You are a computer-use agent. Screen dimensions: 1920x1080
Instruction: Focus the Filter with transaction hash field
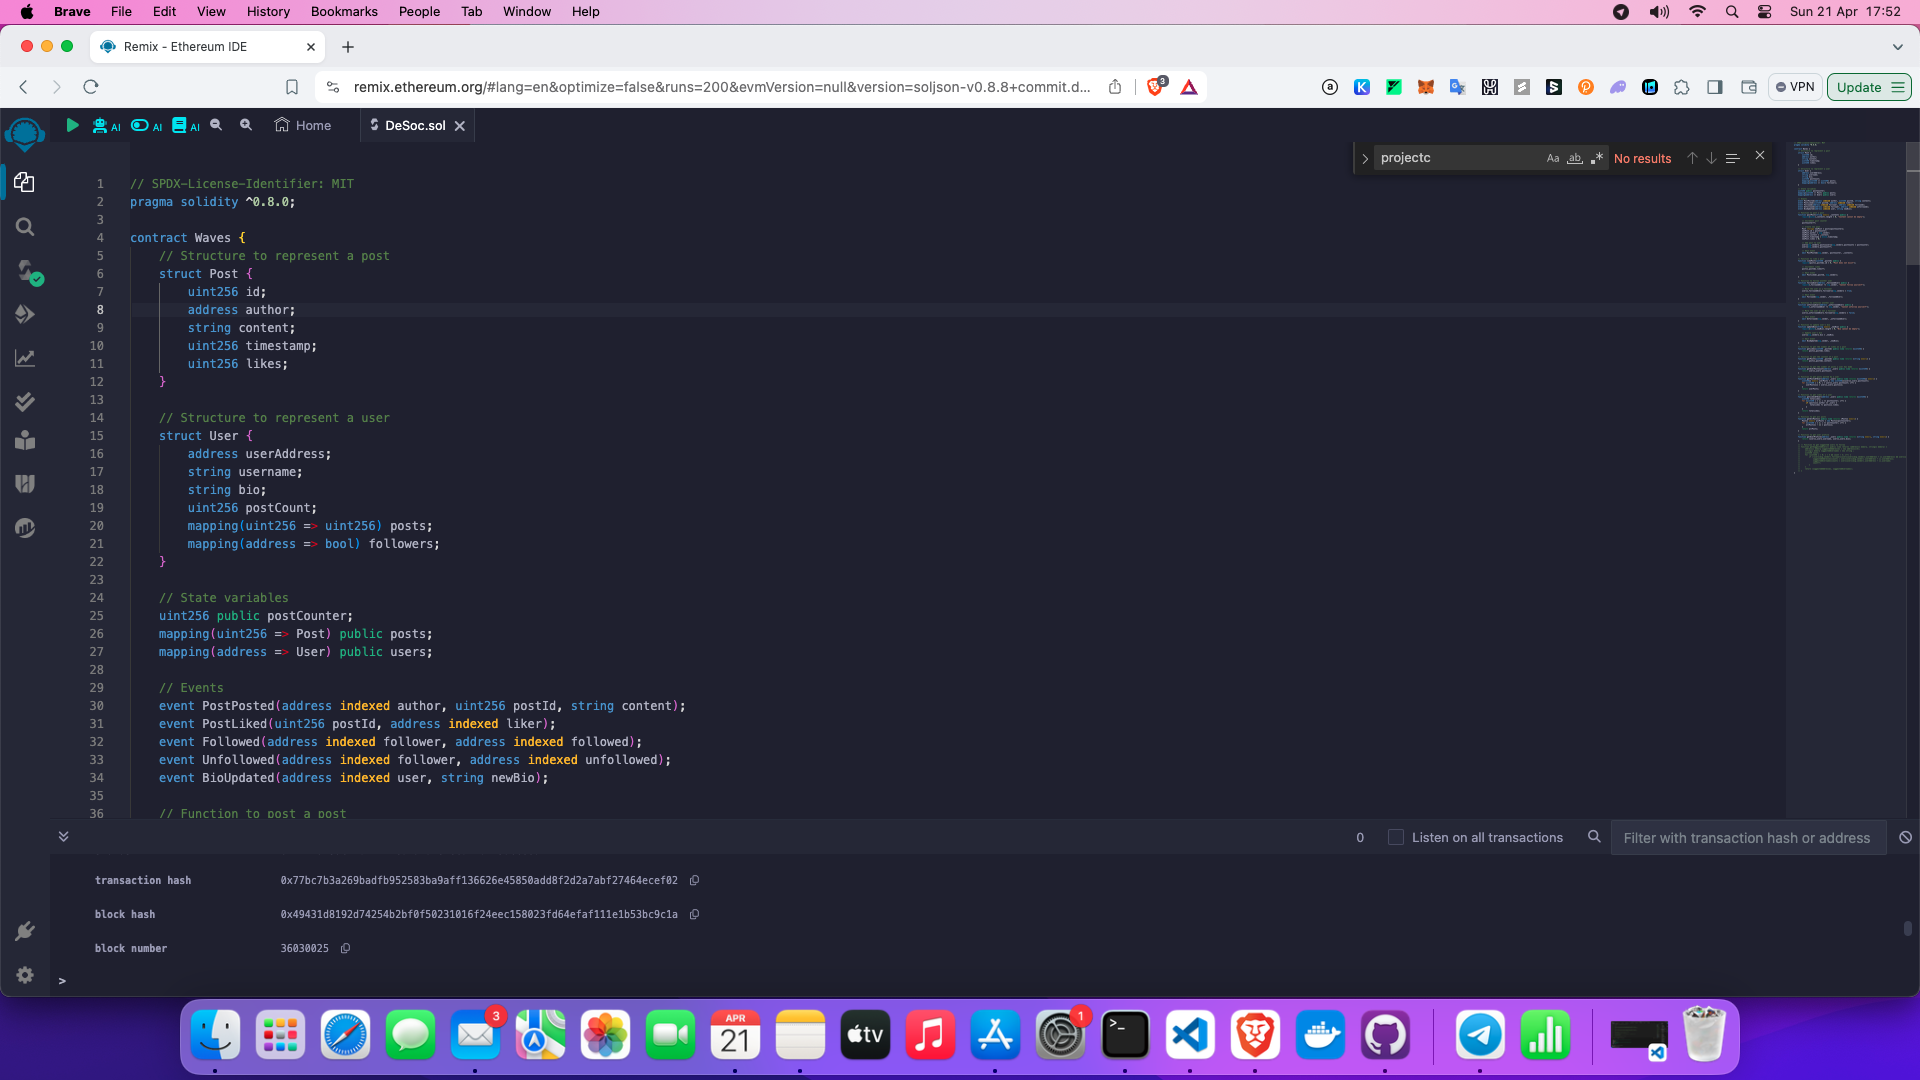point(1747,838)
